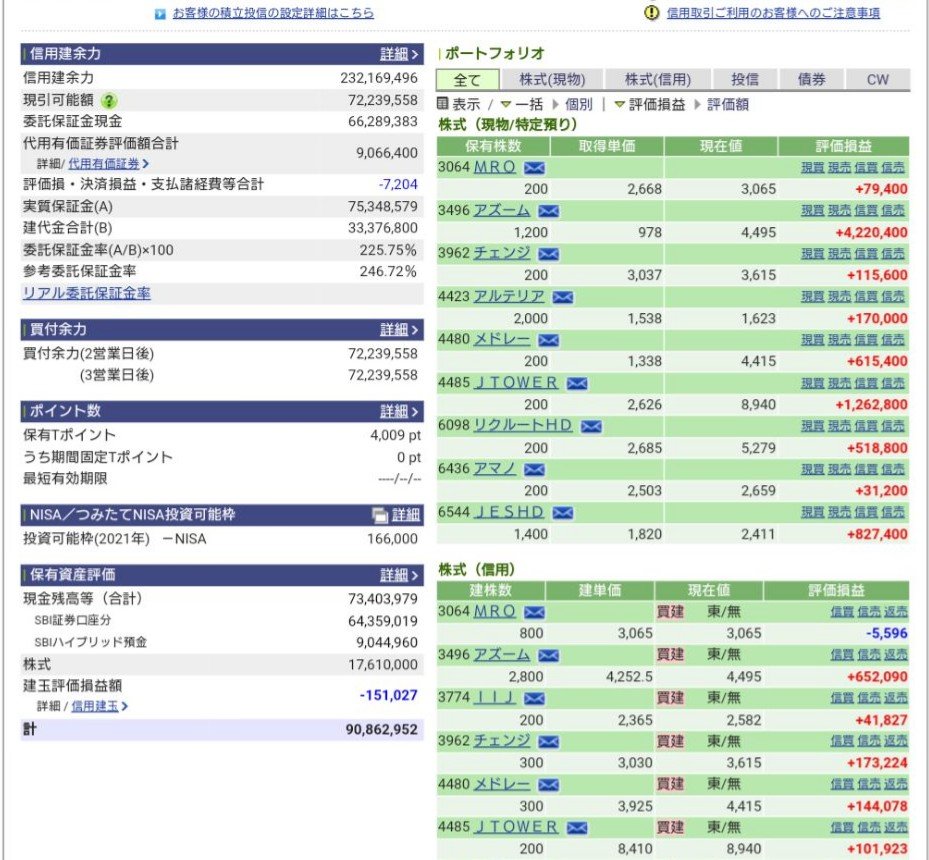929x860 pixels.
Task: Click 信買 for 4485 JTOWER margin position
Action: pos(842,827)
